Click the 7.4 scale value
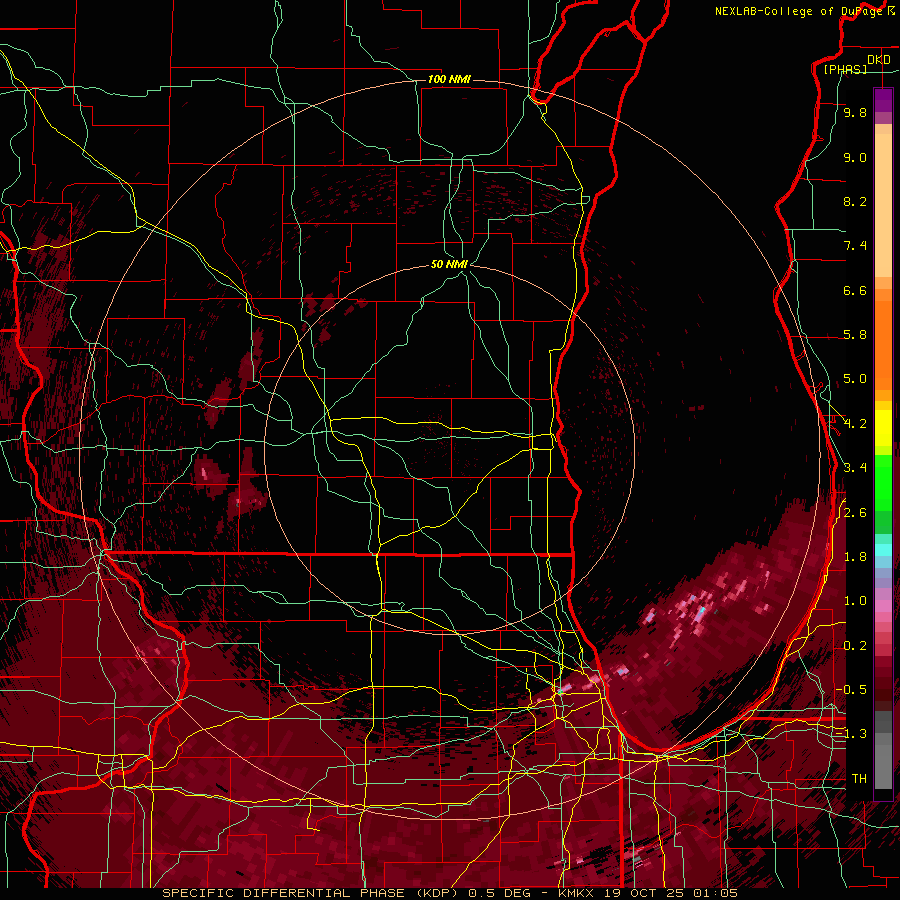900x900 pixels. 855,246
